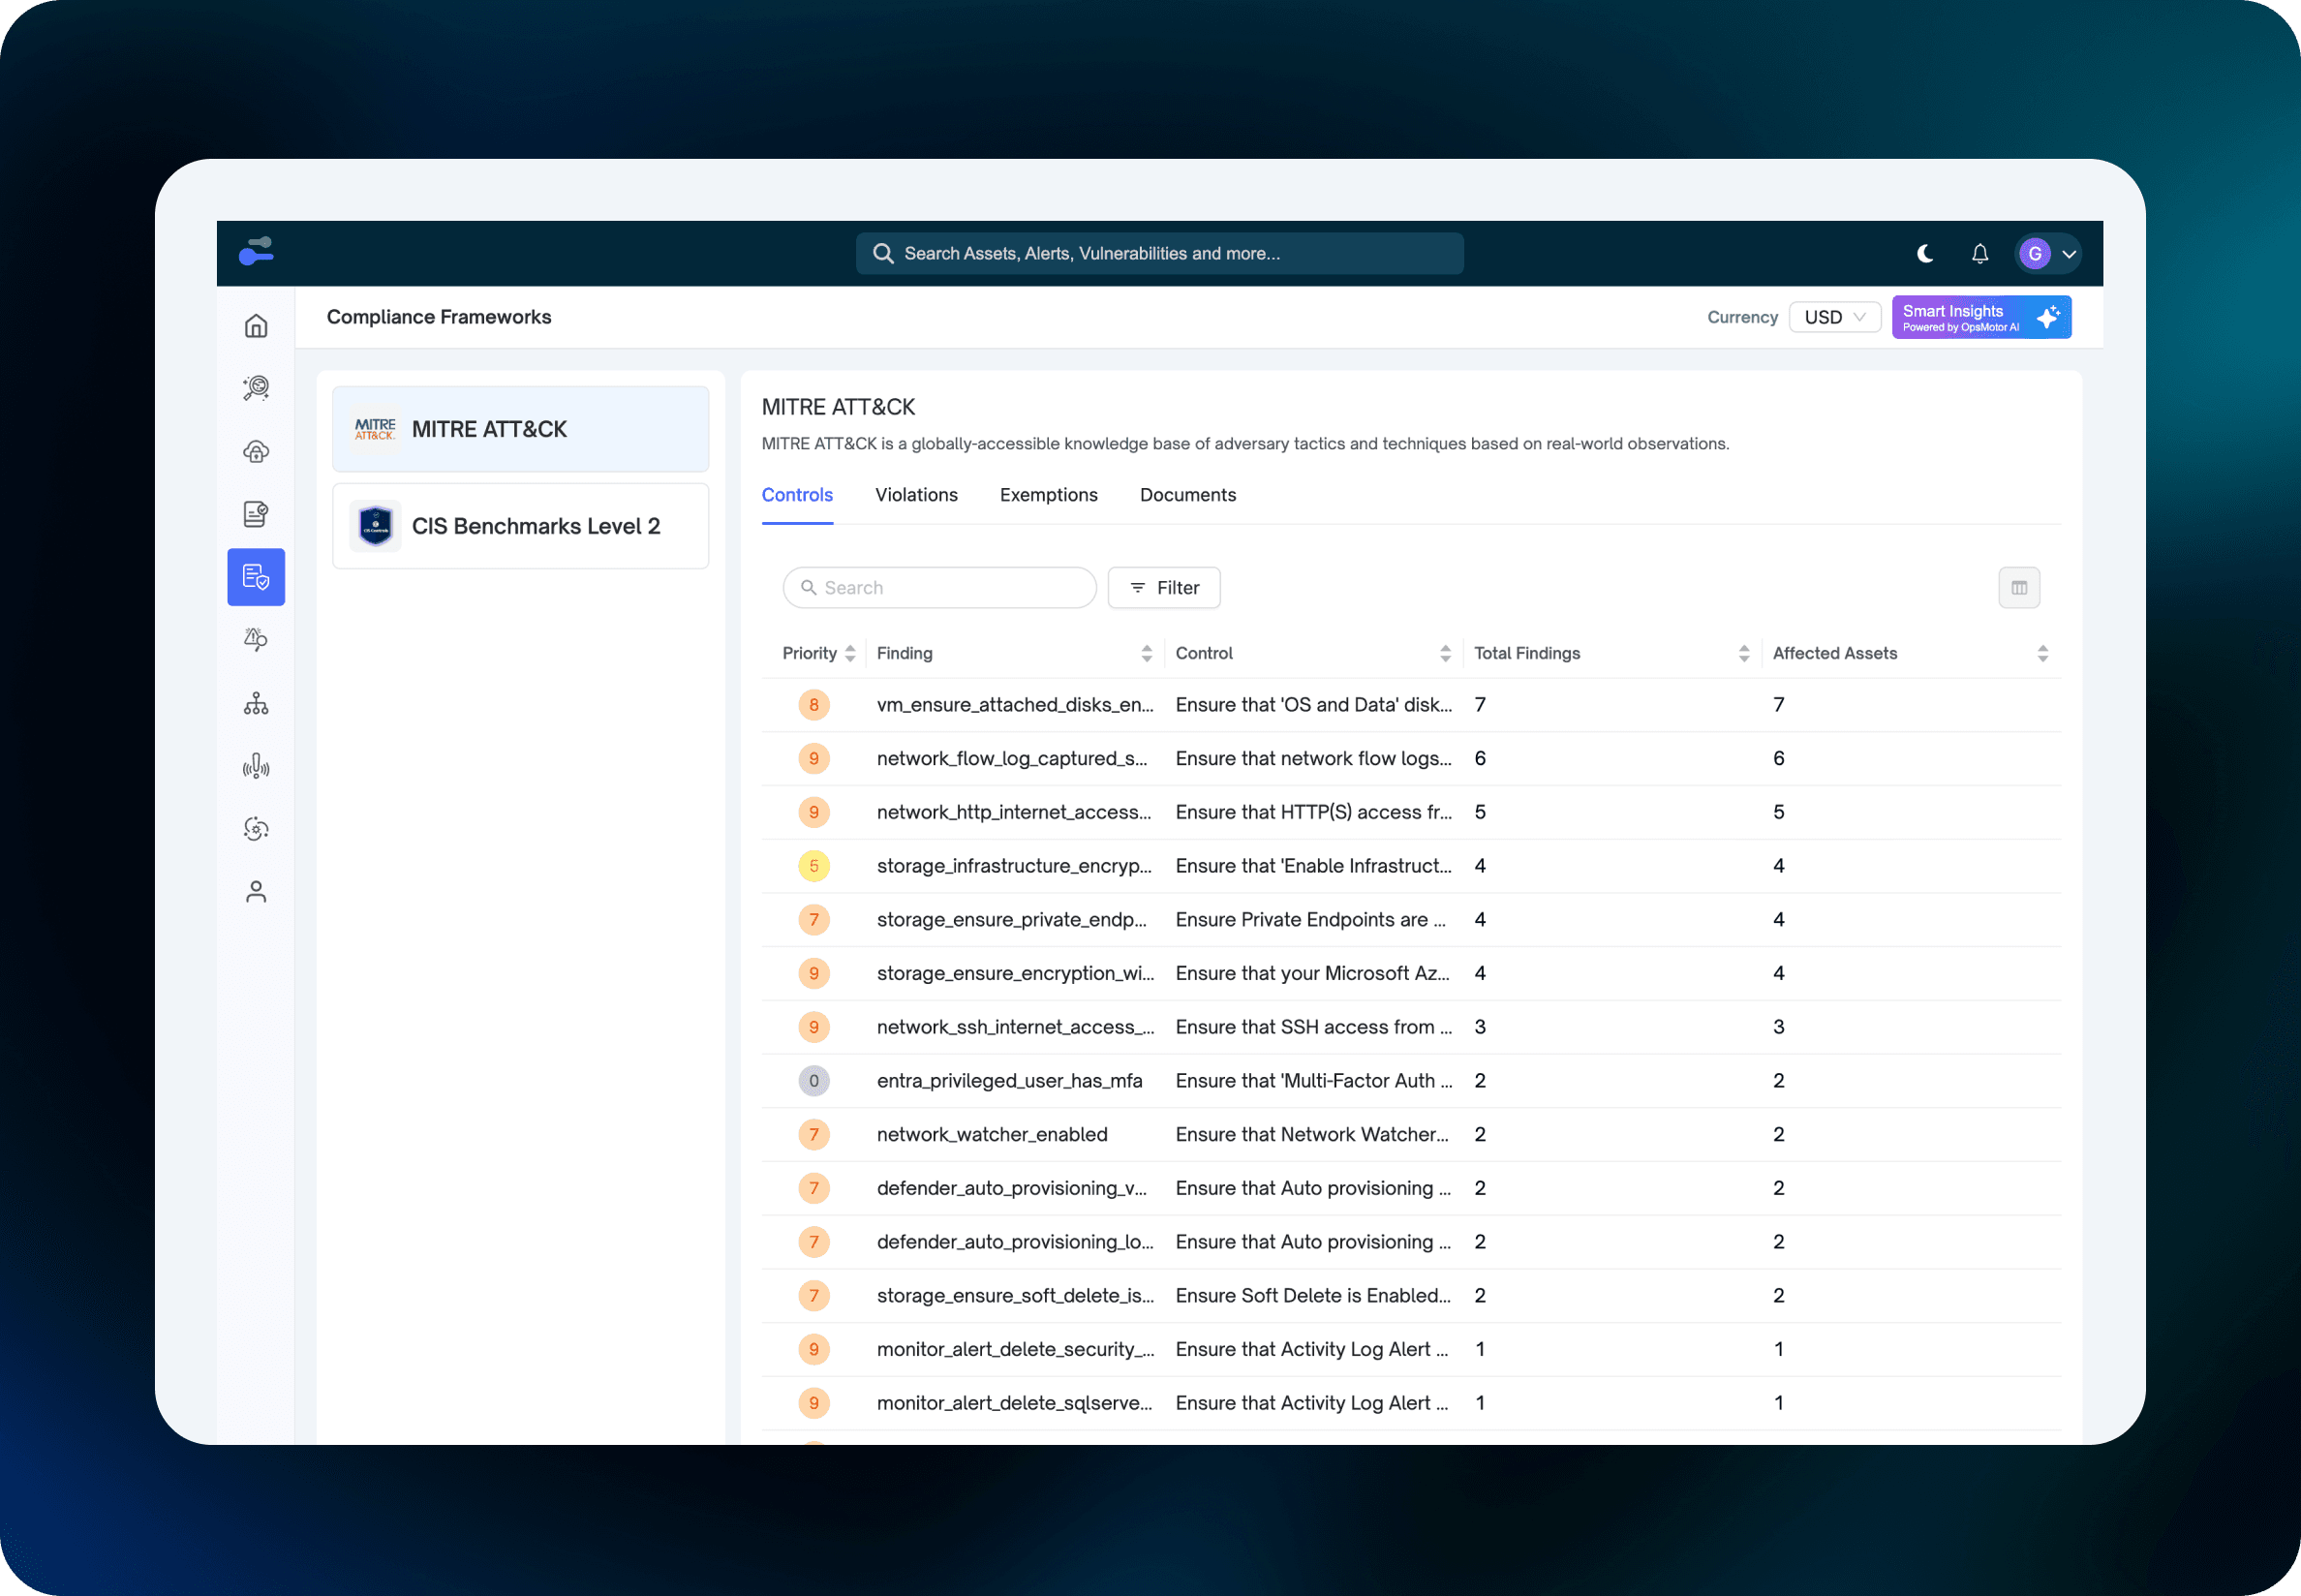
Task: Switch to the Controls tab
Action: pyautogui.click(x=797, y=495)
